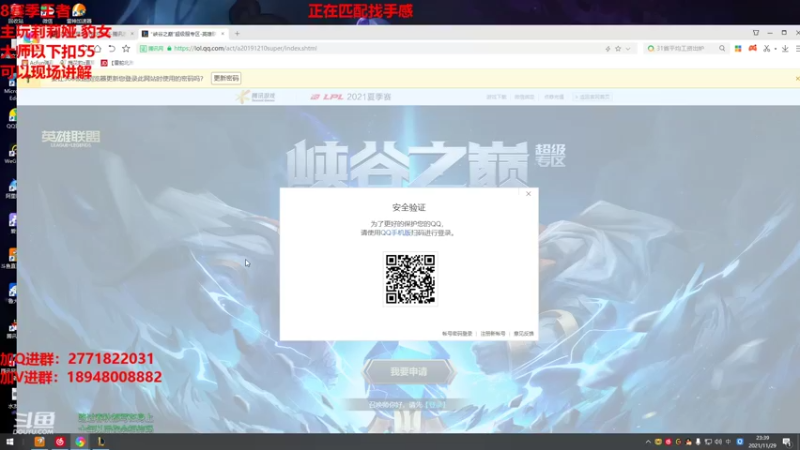Open the QQ手机版 link in dialog
The width and height of the screenshot is (800, 450).
(395, 233)
